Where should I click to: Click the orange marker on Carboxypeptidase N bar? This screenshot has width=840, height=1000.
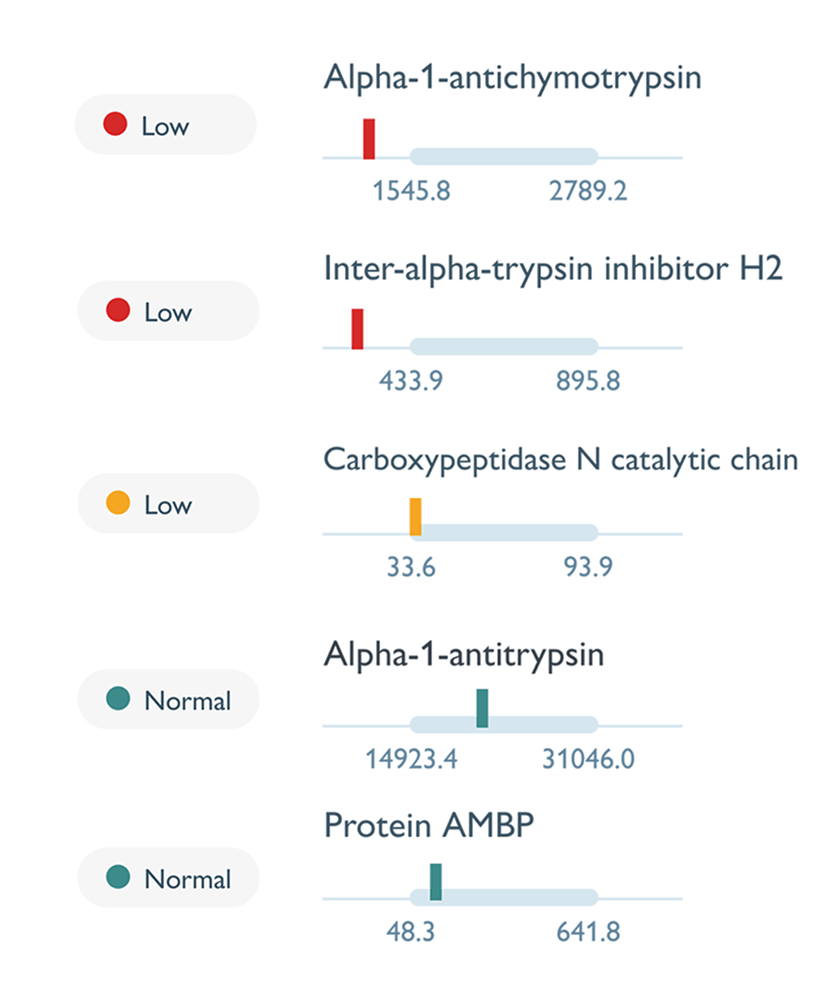pos(415,516)
